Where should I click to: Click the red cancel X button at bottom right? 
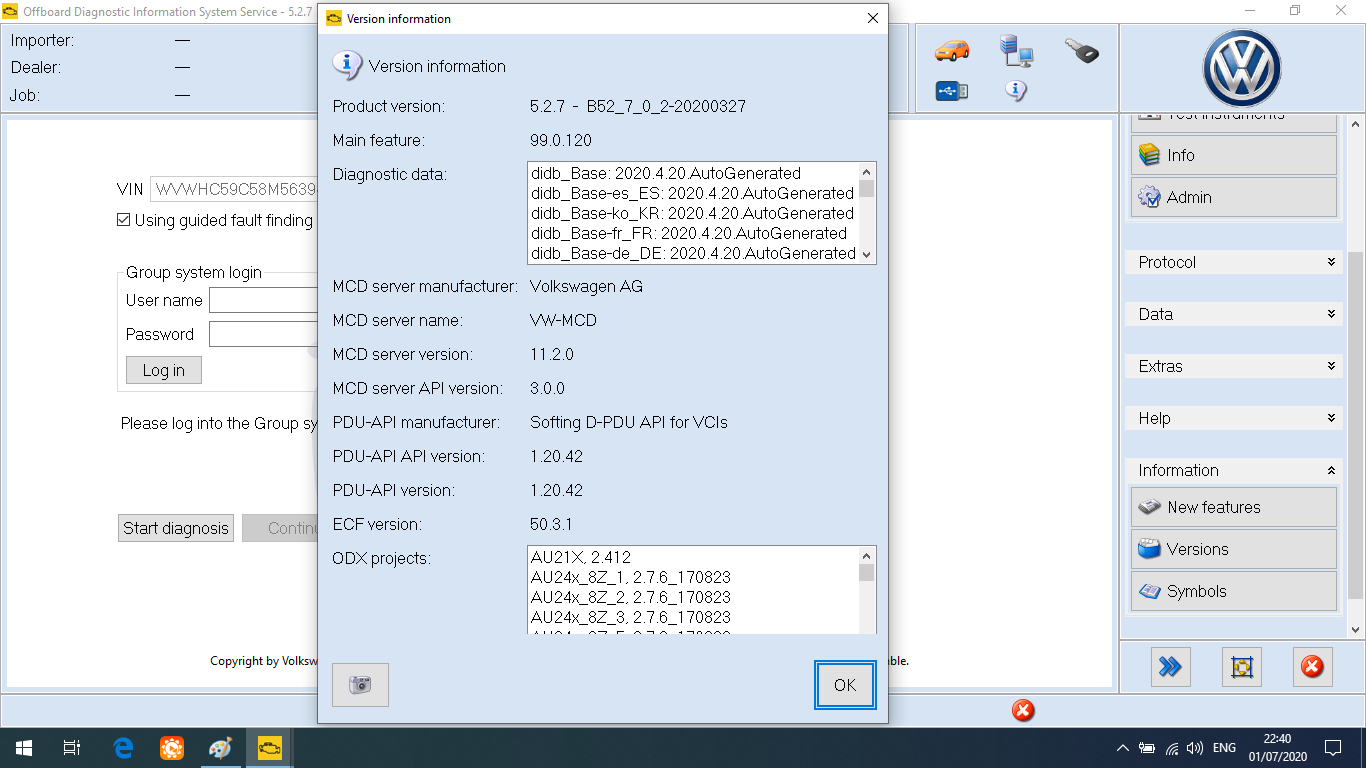click(1313, 667)
